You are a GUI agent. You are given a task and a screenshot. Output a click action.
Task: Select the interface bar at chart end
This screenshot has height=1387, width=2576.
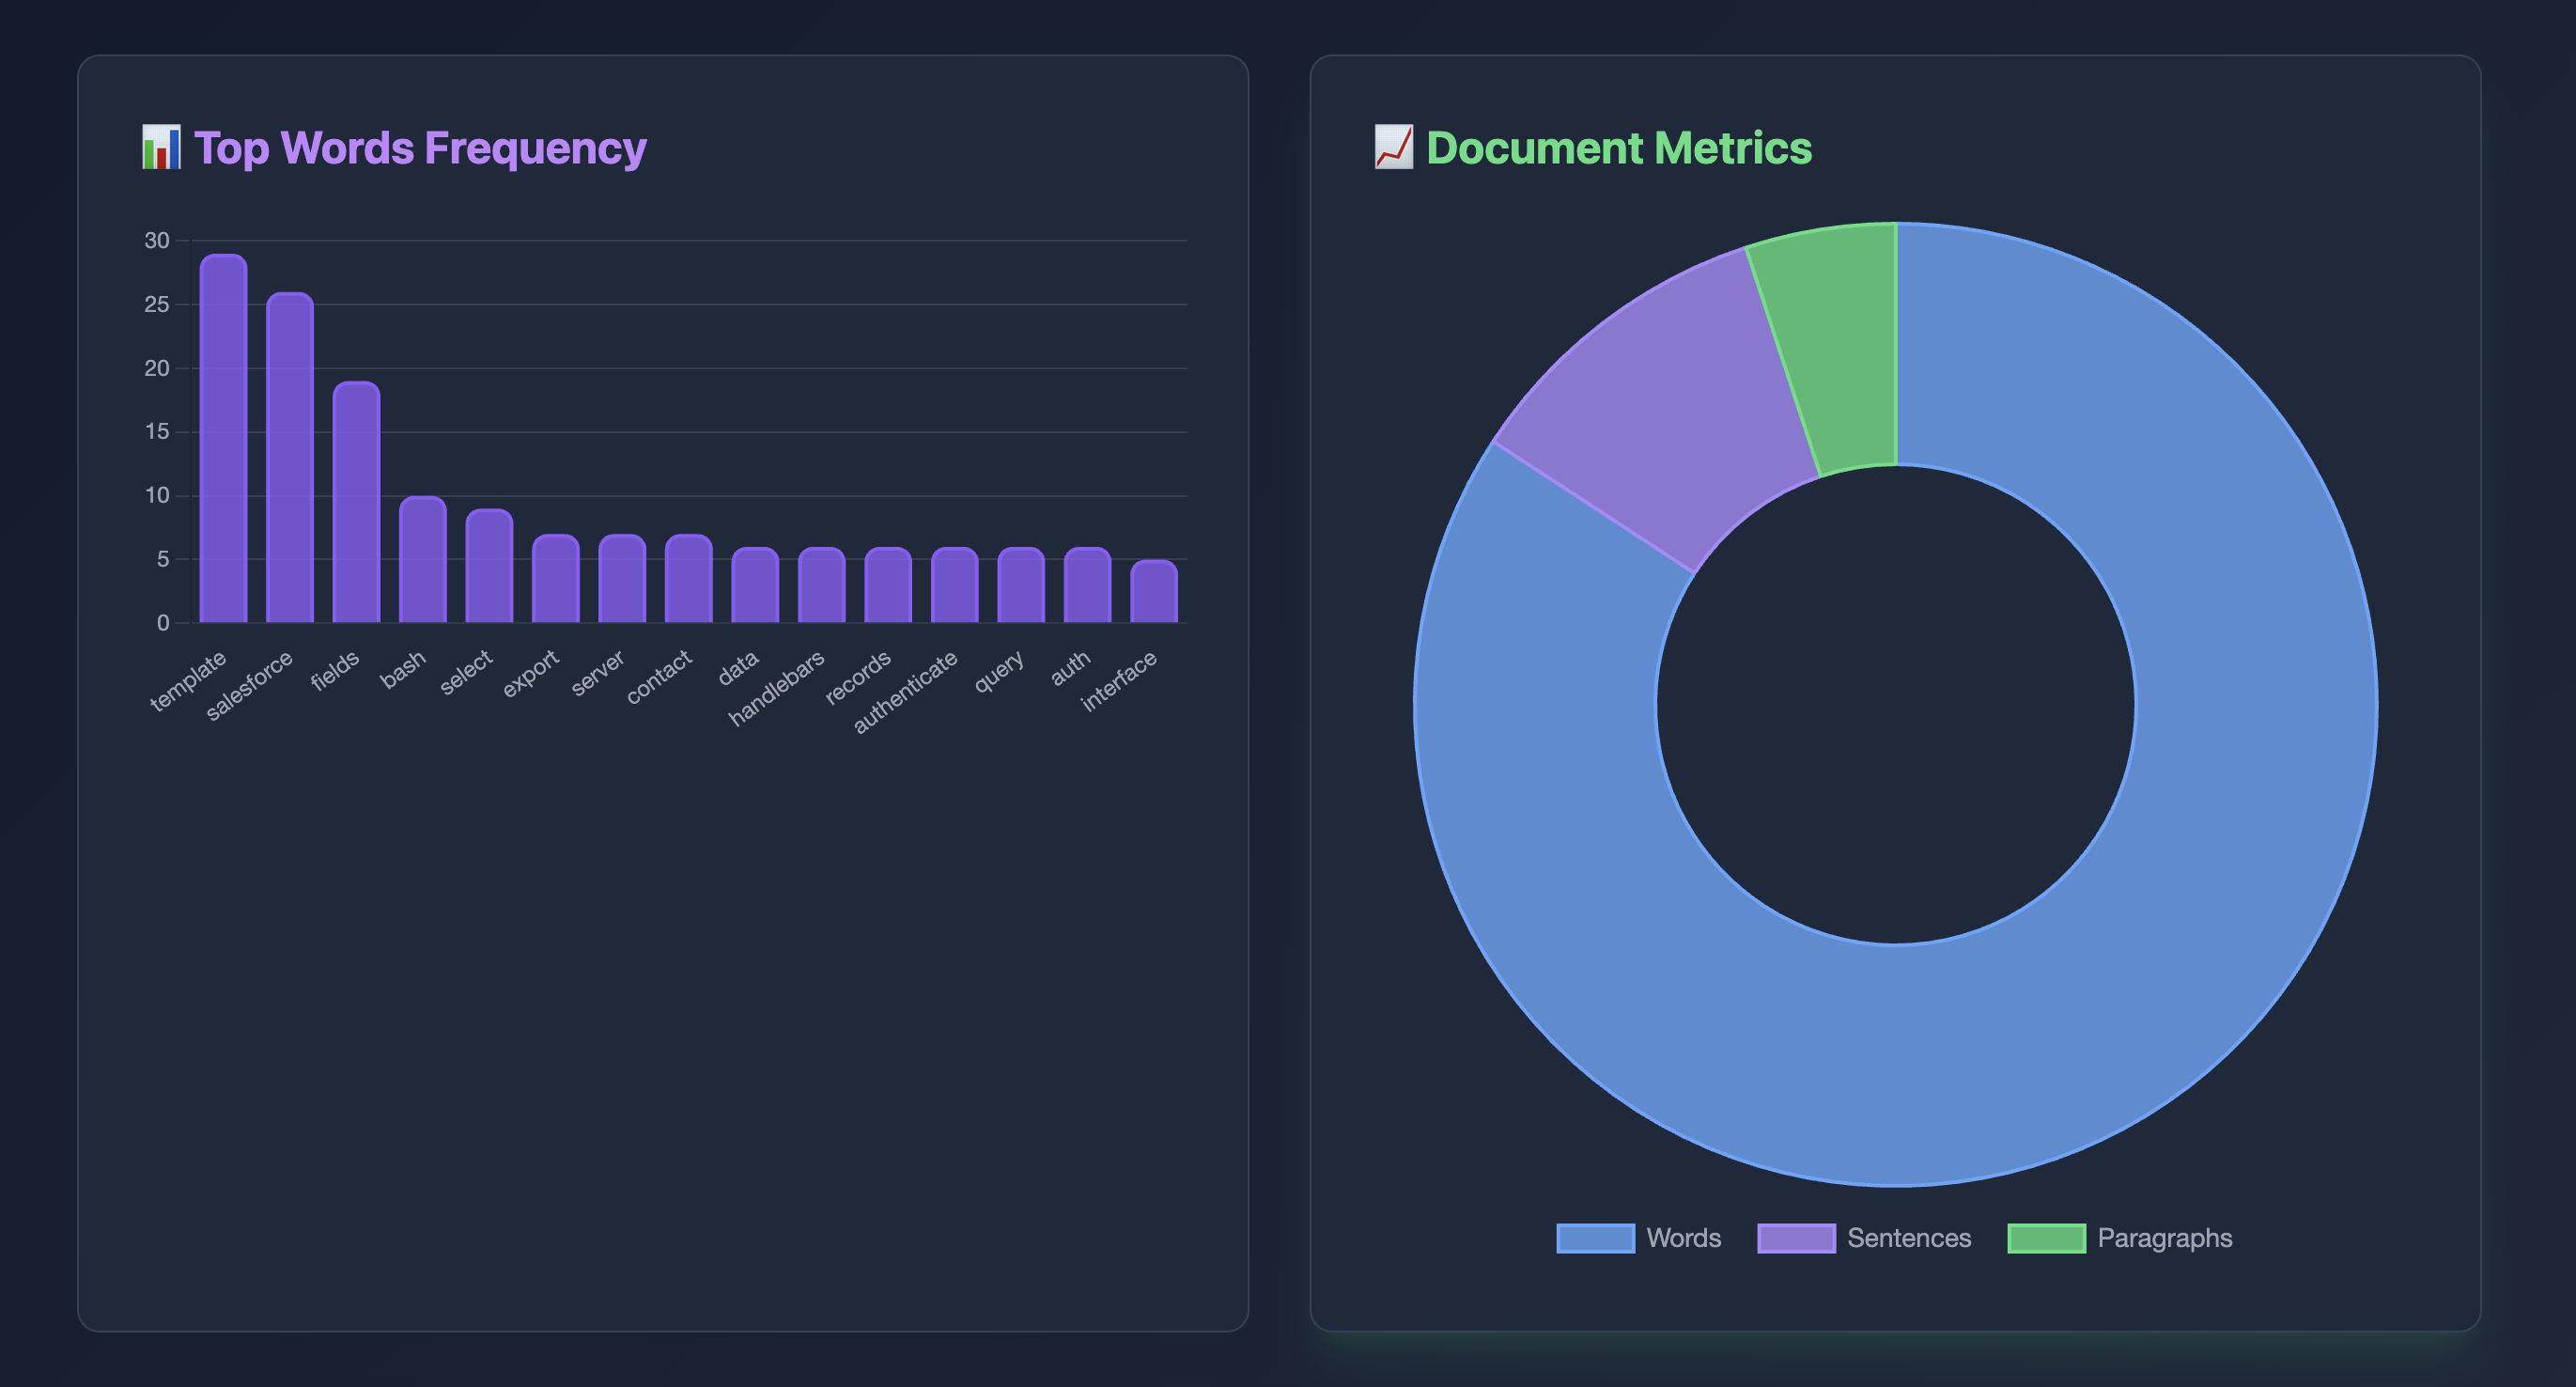(1154, 592)
